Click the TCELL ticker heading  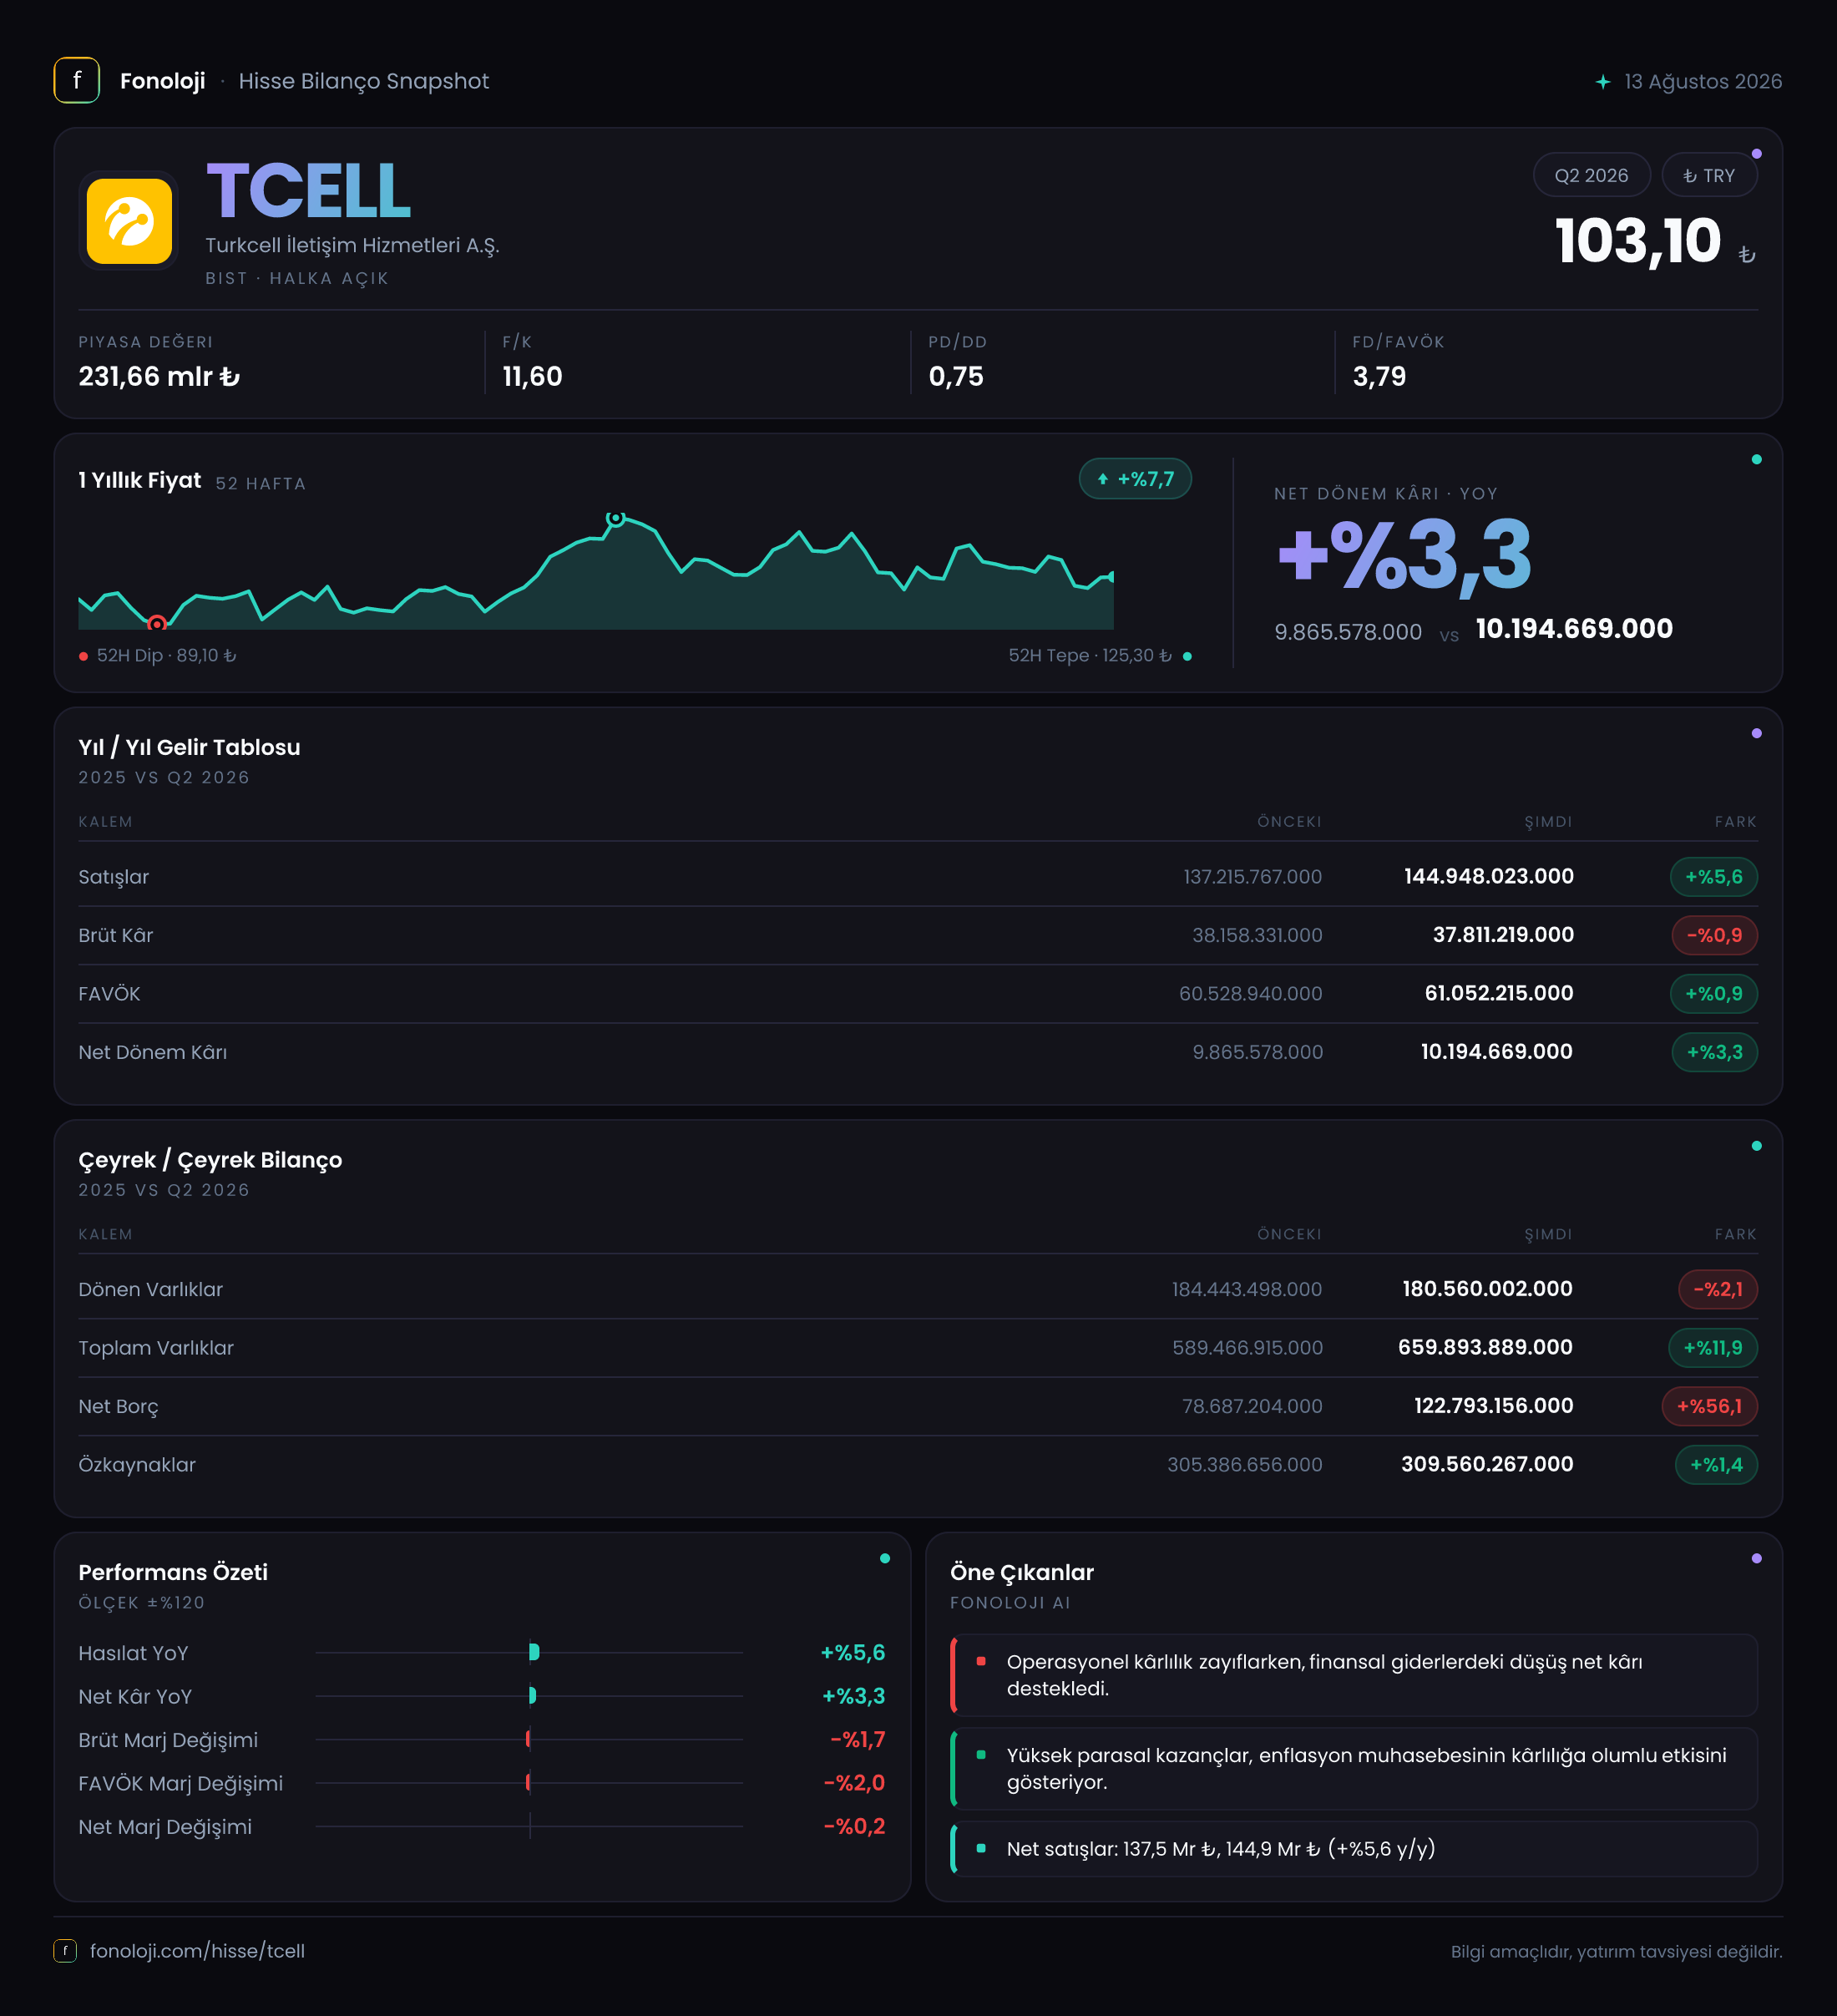[308, 190]
